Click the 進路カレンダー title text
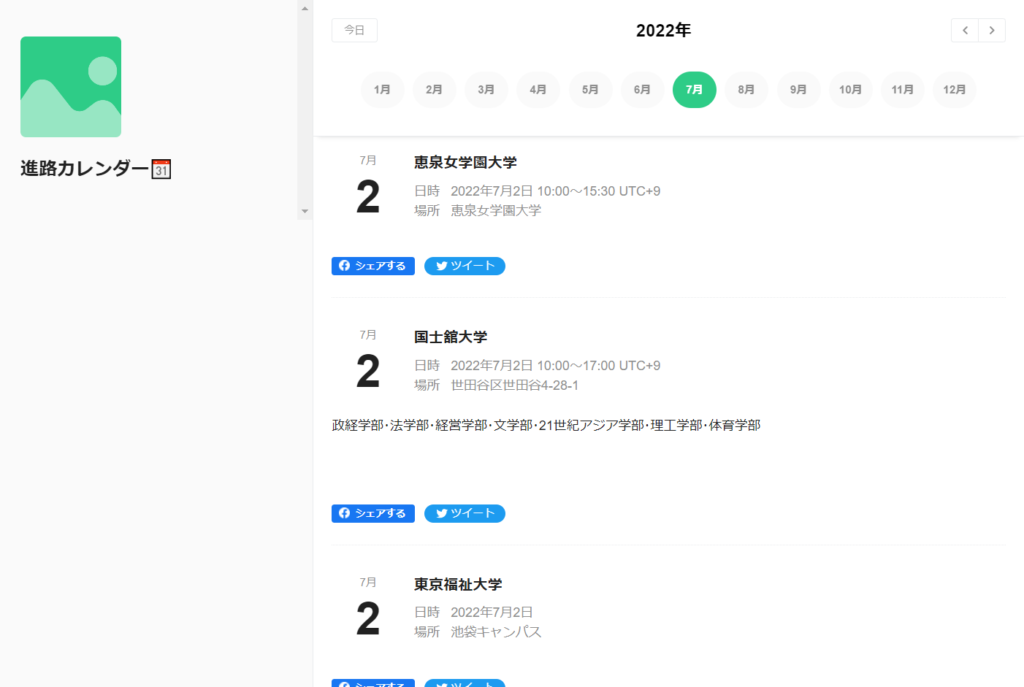The image size is (1024, 687). coord(85,168)
